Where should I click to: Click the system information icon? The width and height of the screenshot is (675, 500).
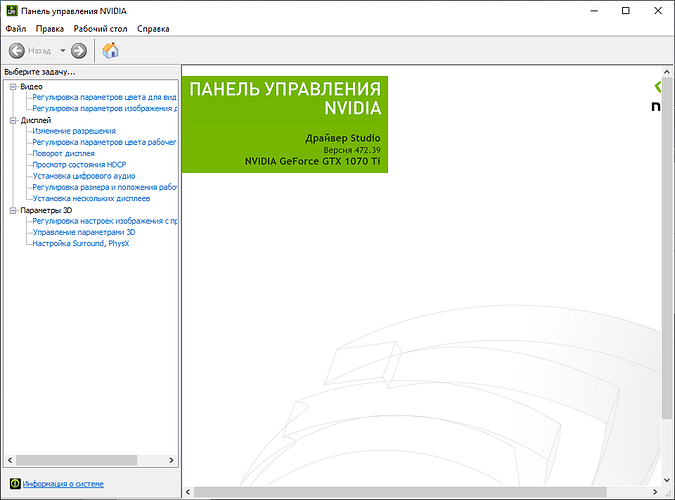coord(15,484)
